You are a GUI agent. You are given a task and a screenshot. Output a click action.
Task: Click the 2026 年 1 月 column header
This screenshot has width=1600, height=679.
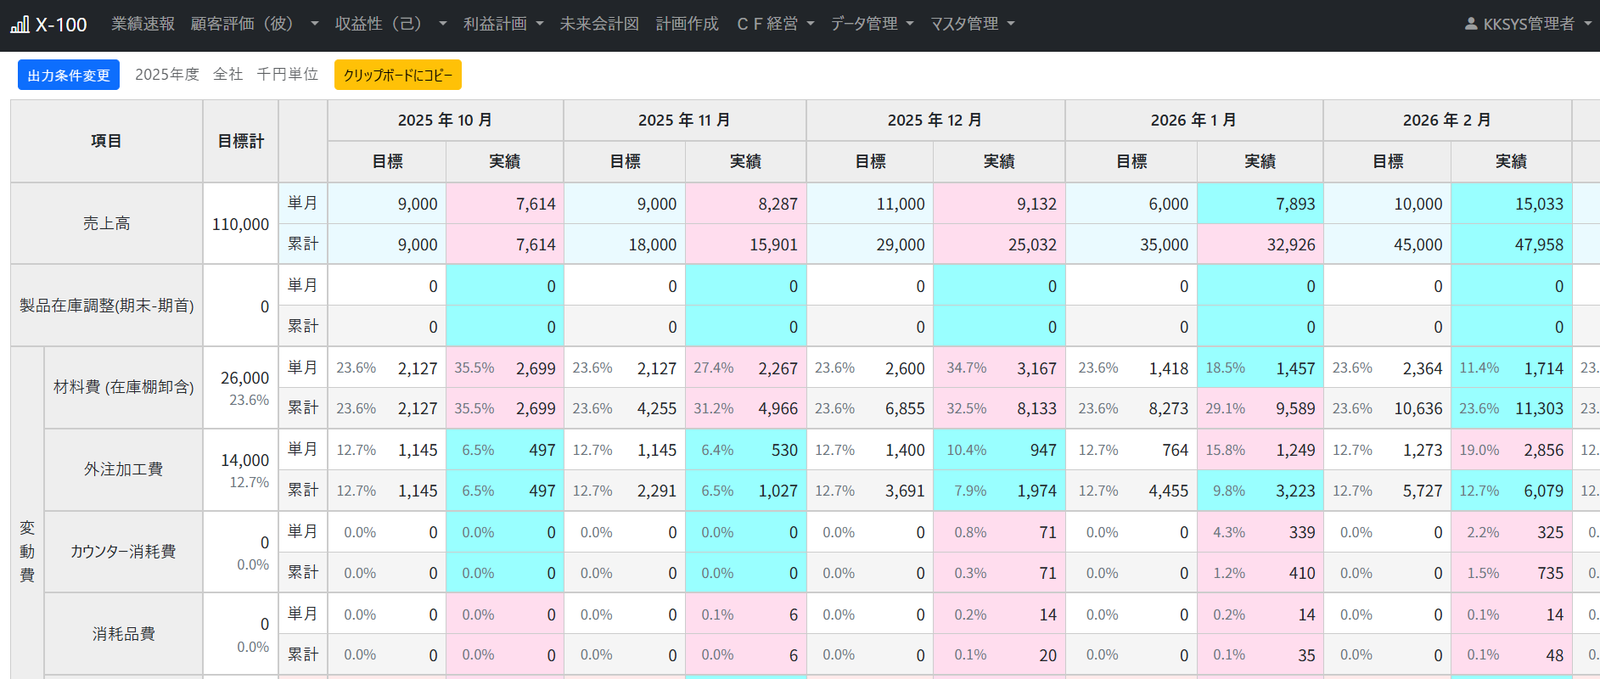click(1194, 120)
